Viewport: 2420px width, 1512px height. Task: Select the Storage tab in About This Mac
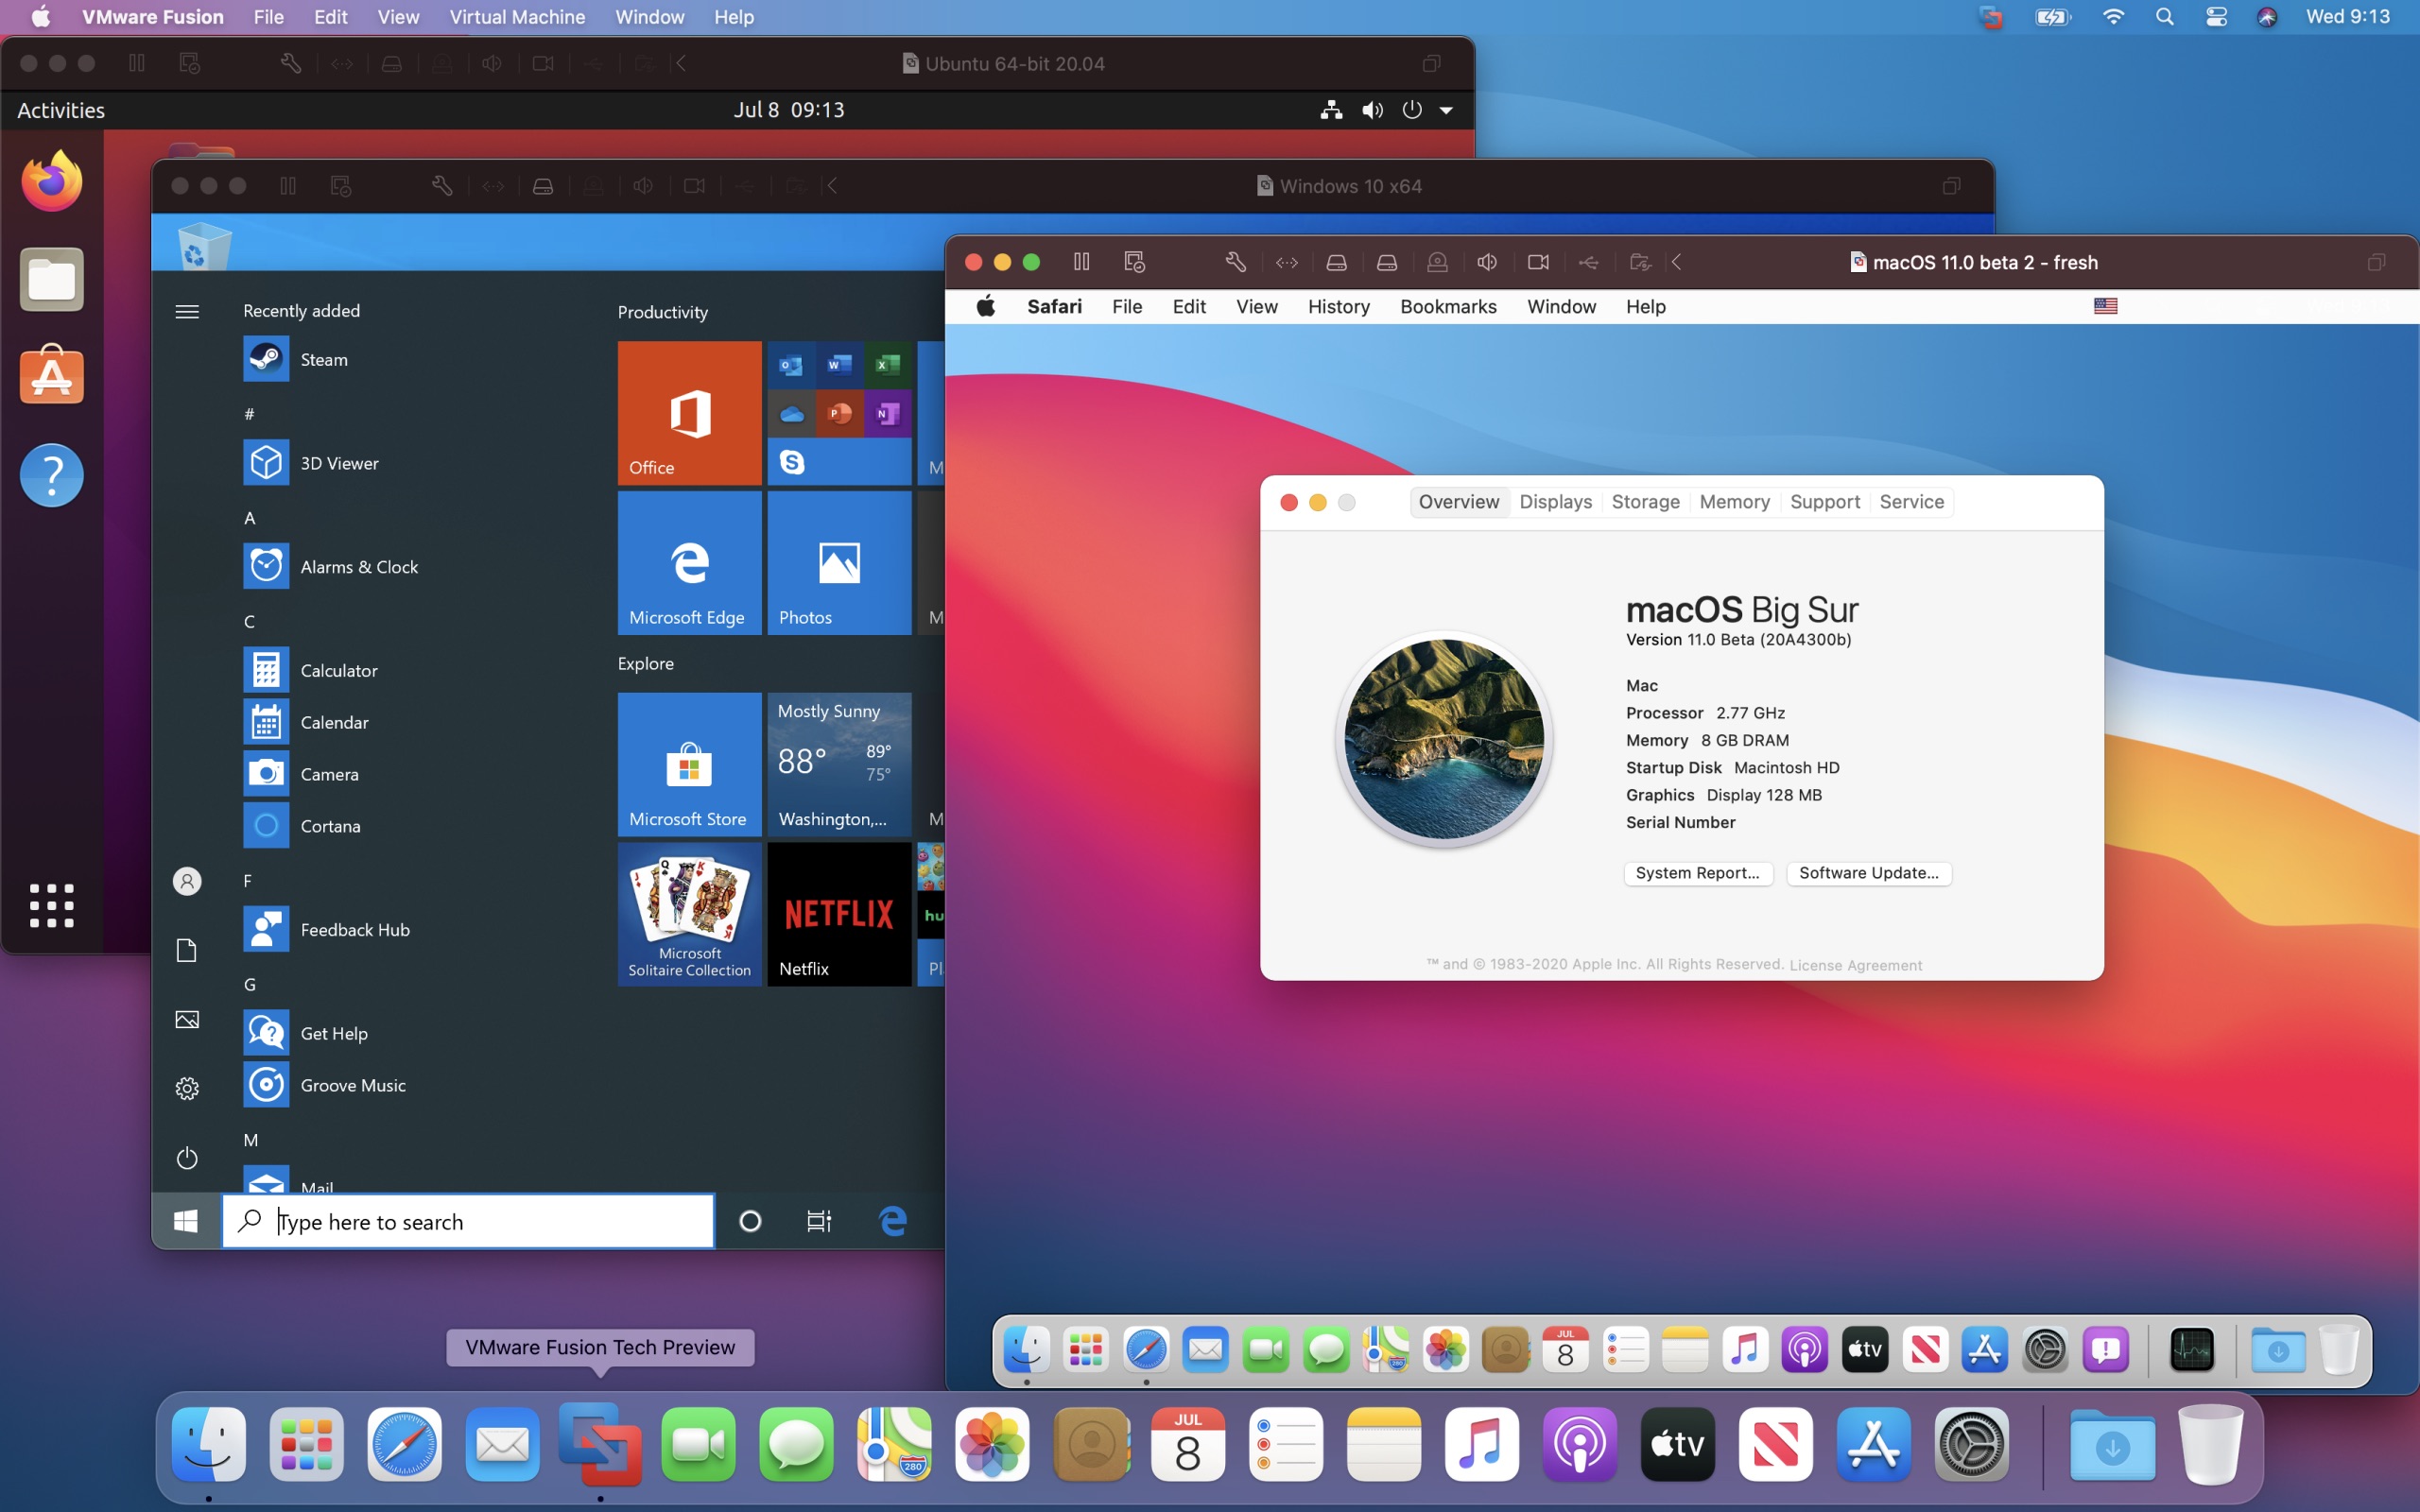(x=1643, y=502)
